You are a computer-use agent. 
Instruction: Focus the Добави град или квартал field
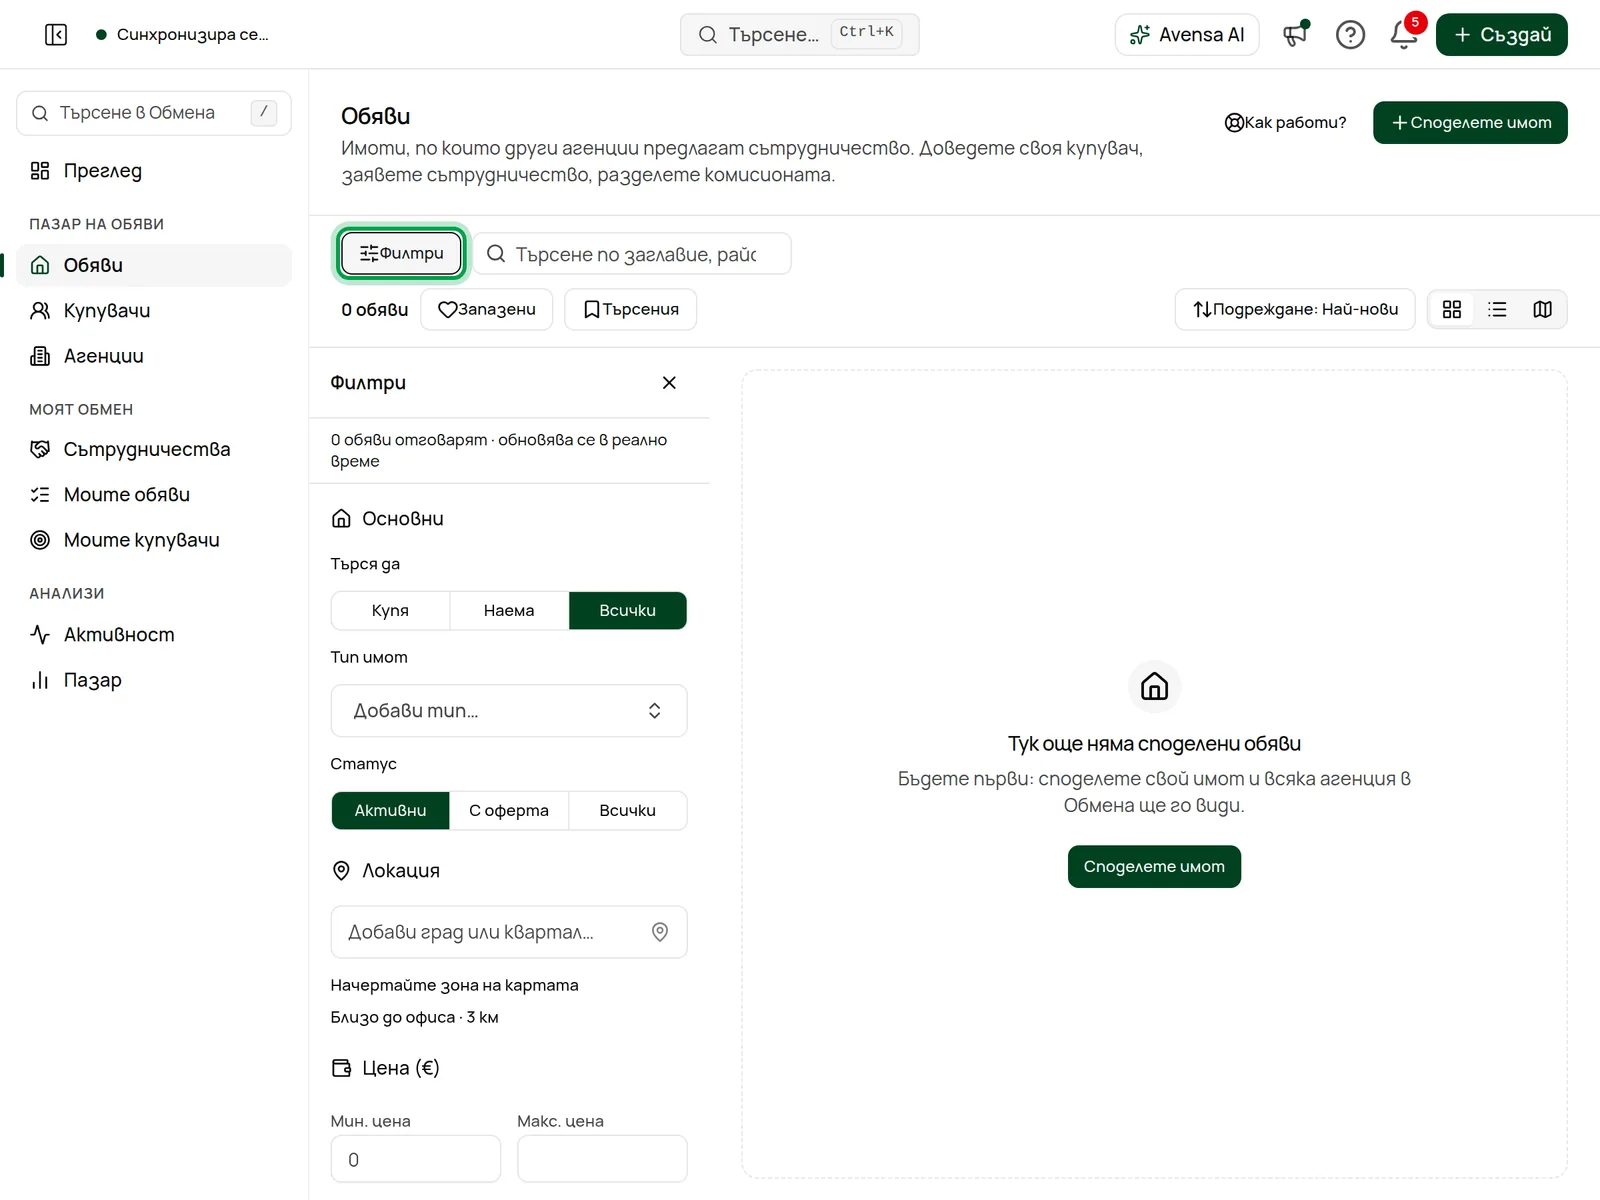(509, 932)
